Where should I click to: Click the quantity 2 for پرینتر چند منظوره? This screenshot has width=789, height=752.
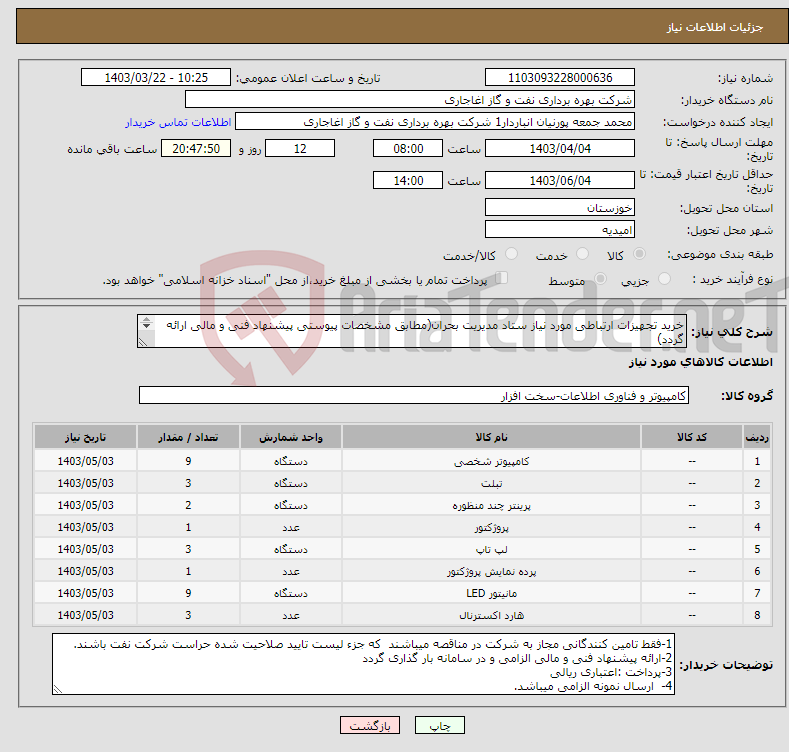tap(188, 505)
